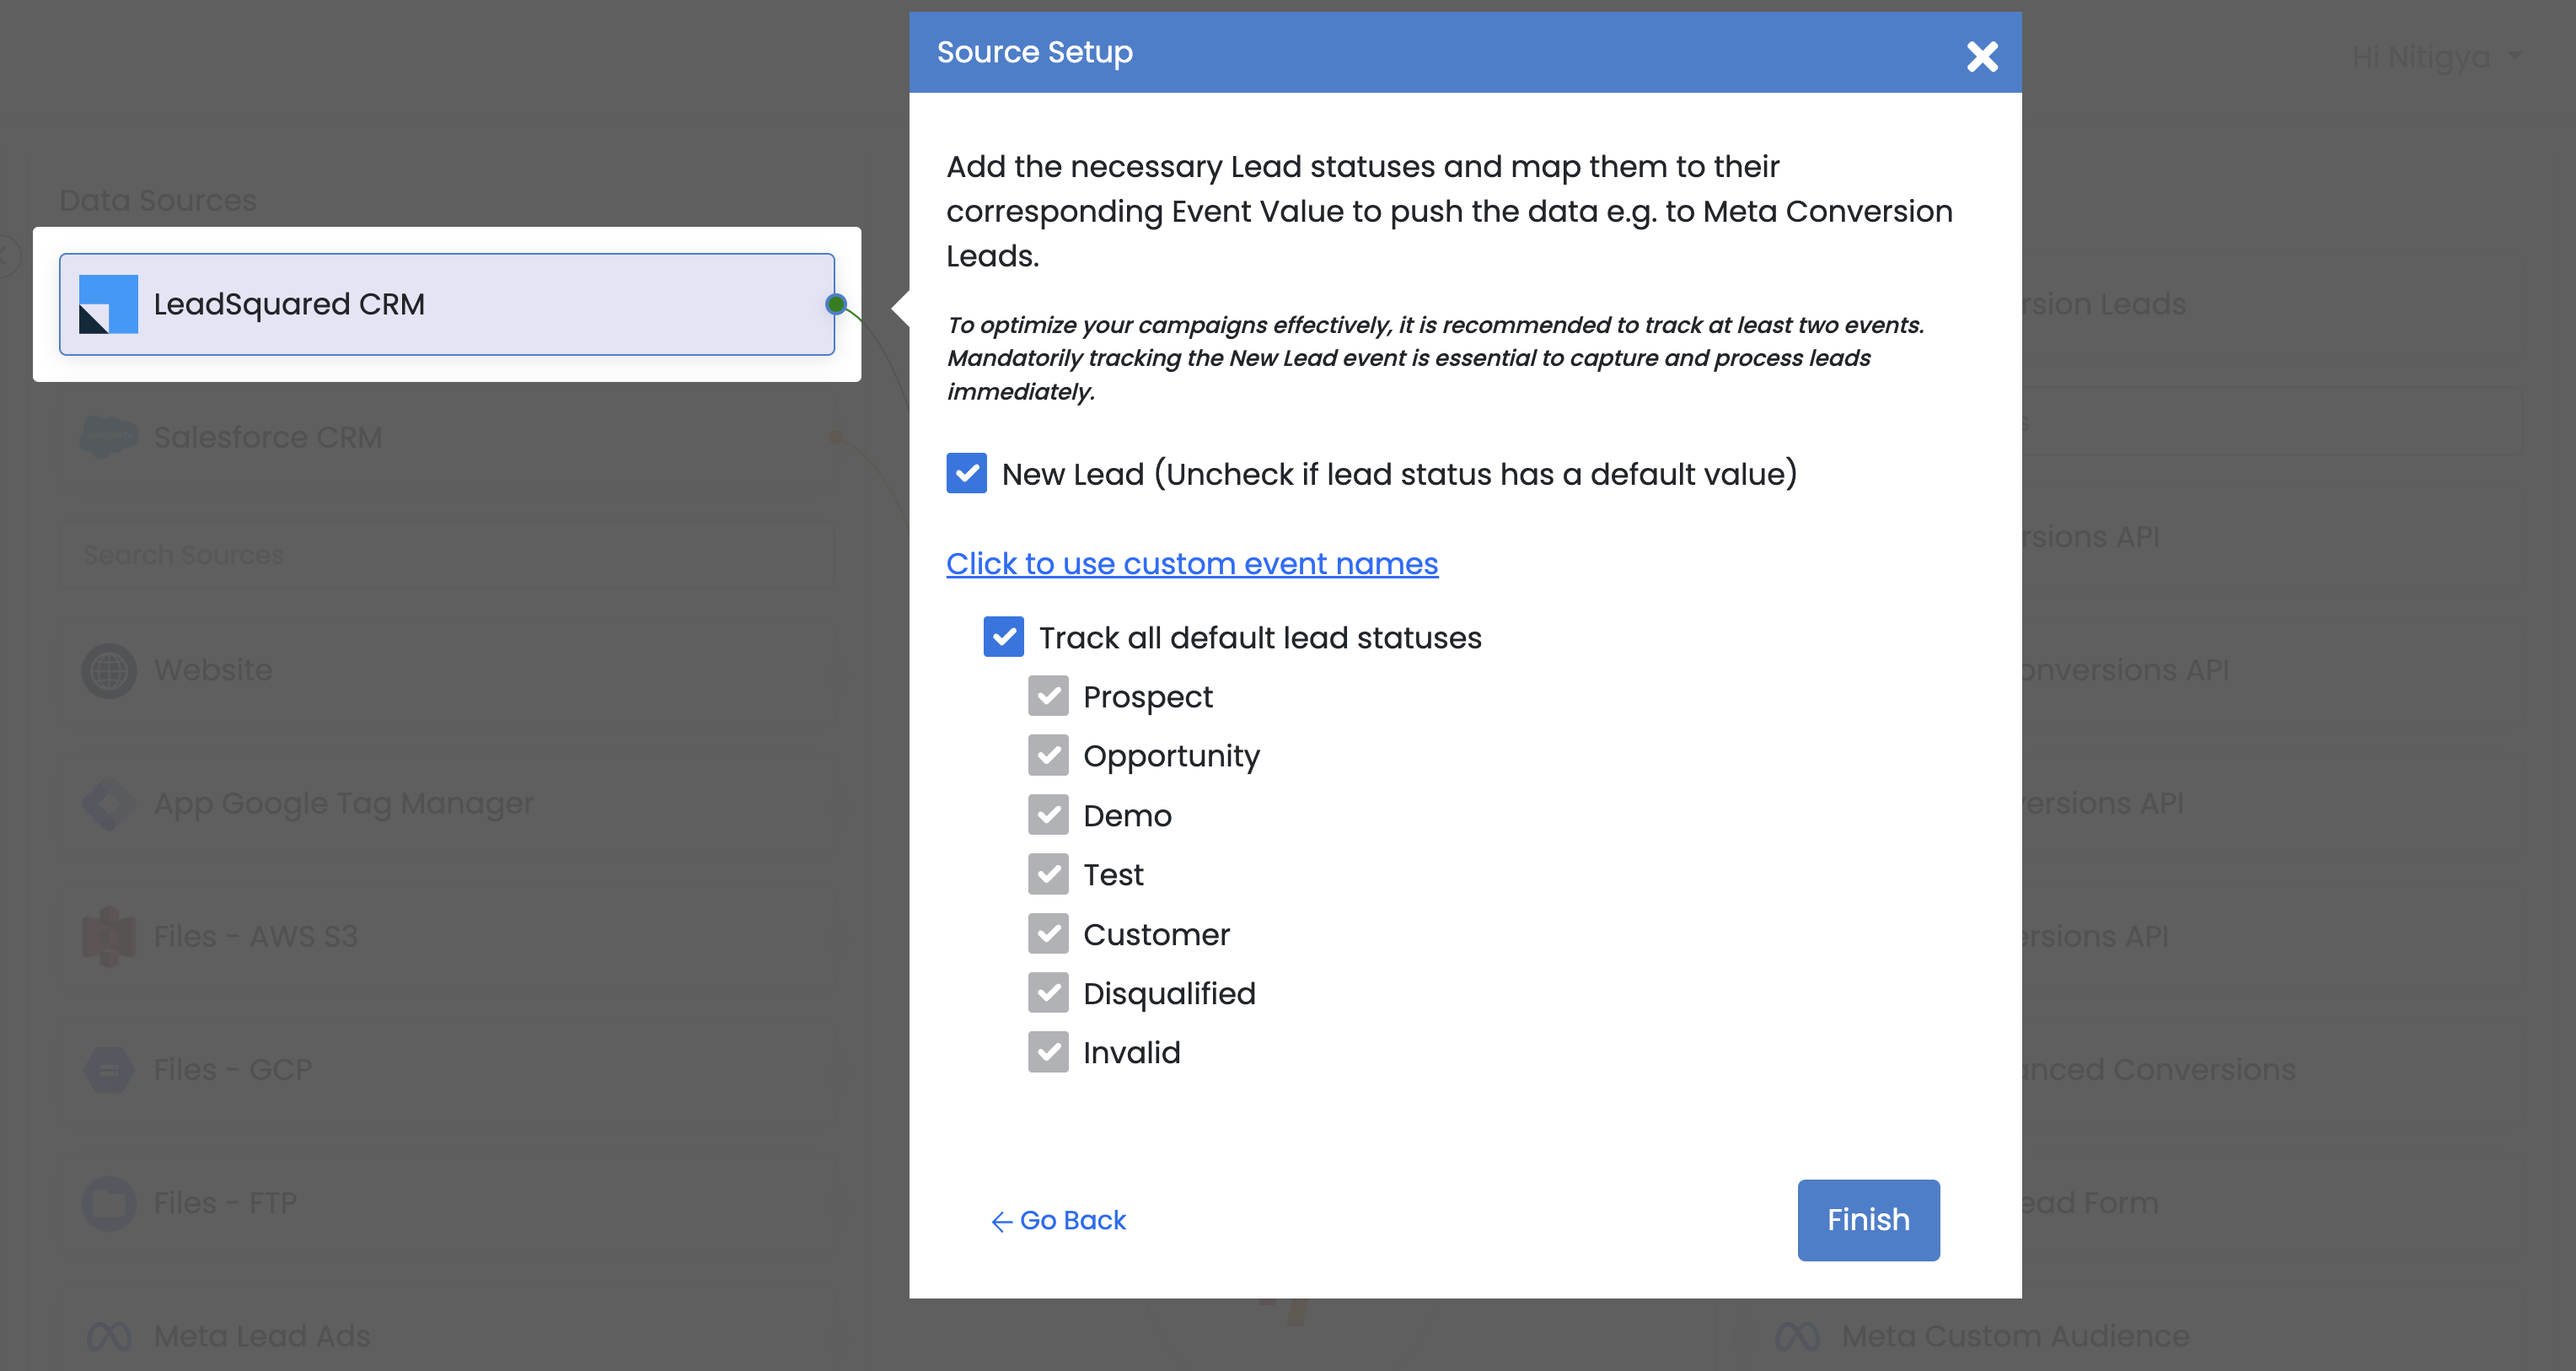Click to use custom event names link

pyautogui.click(x=1192, y=564)
